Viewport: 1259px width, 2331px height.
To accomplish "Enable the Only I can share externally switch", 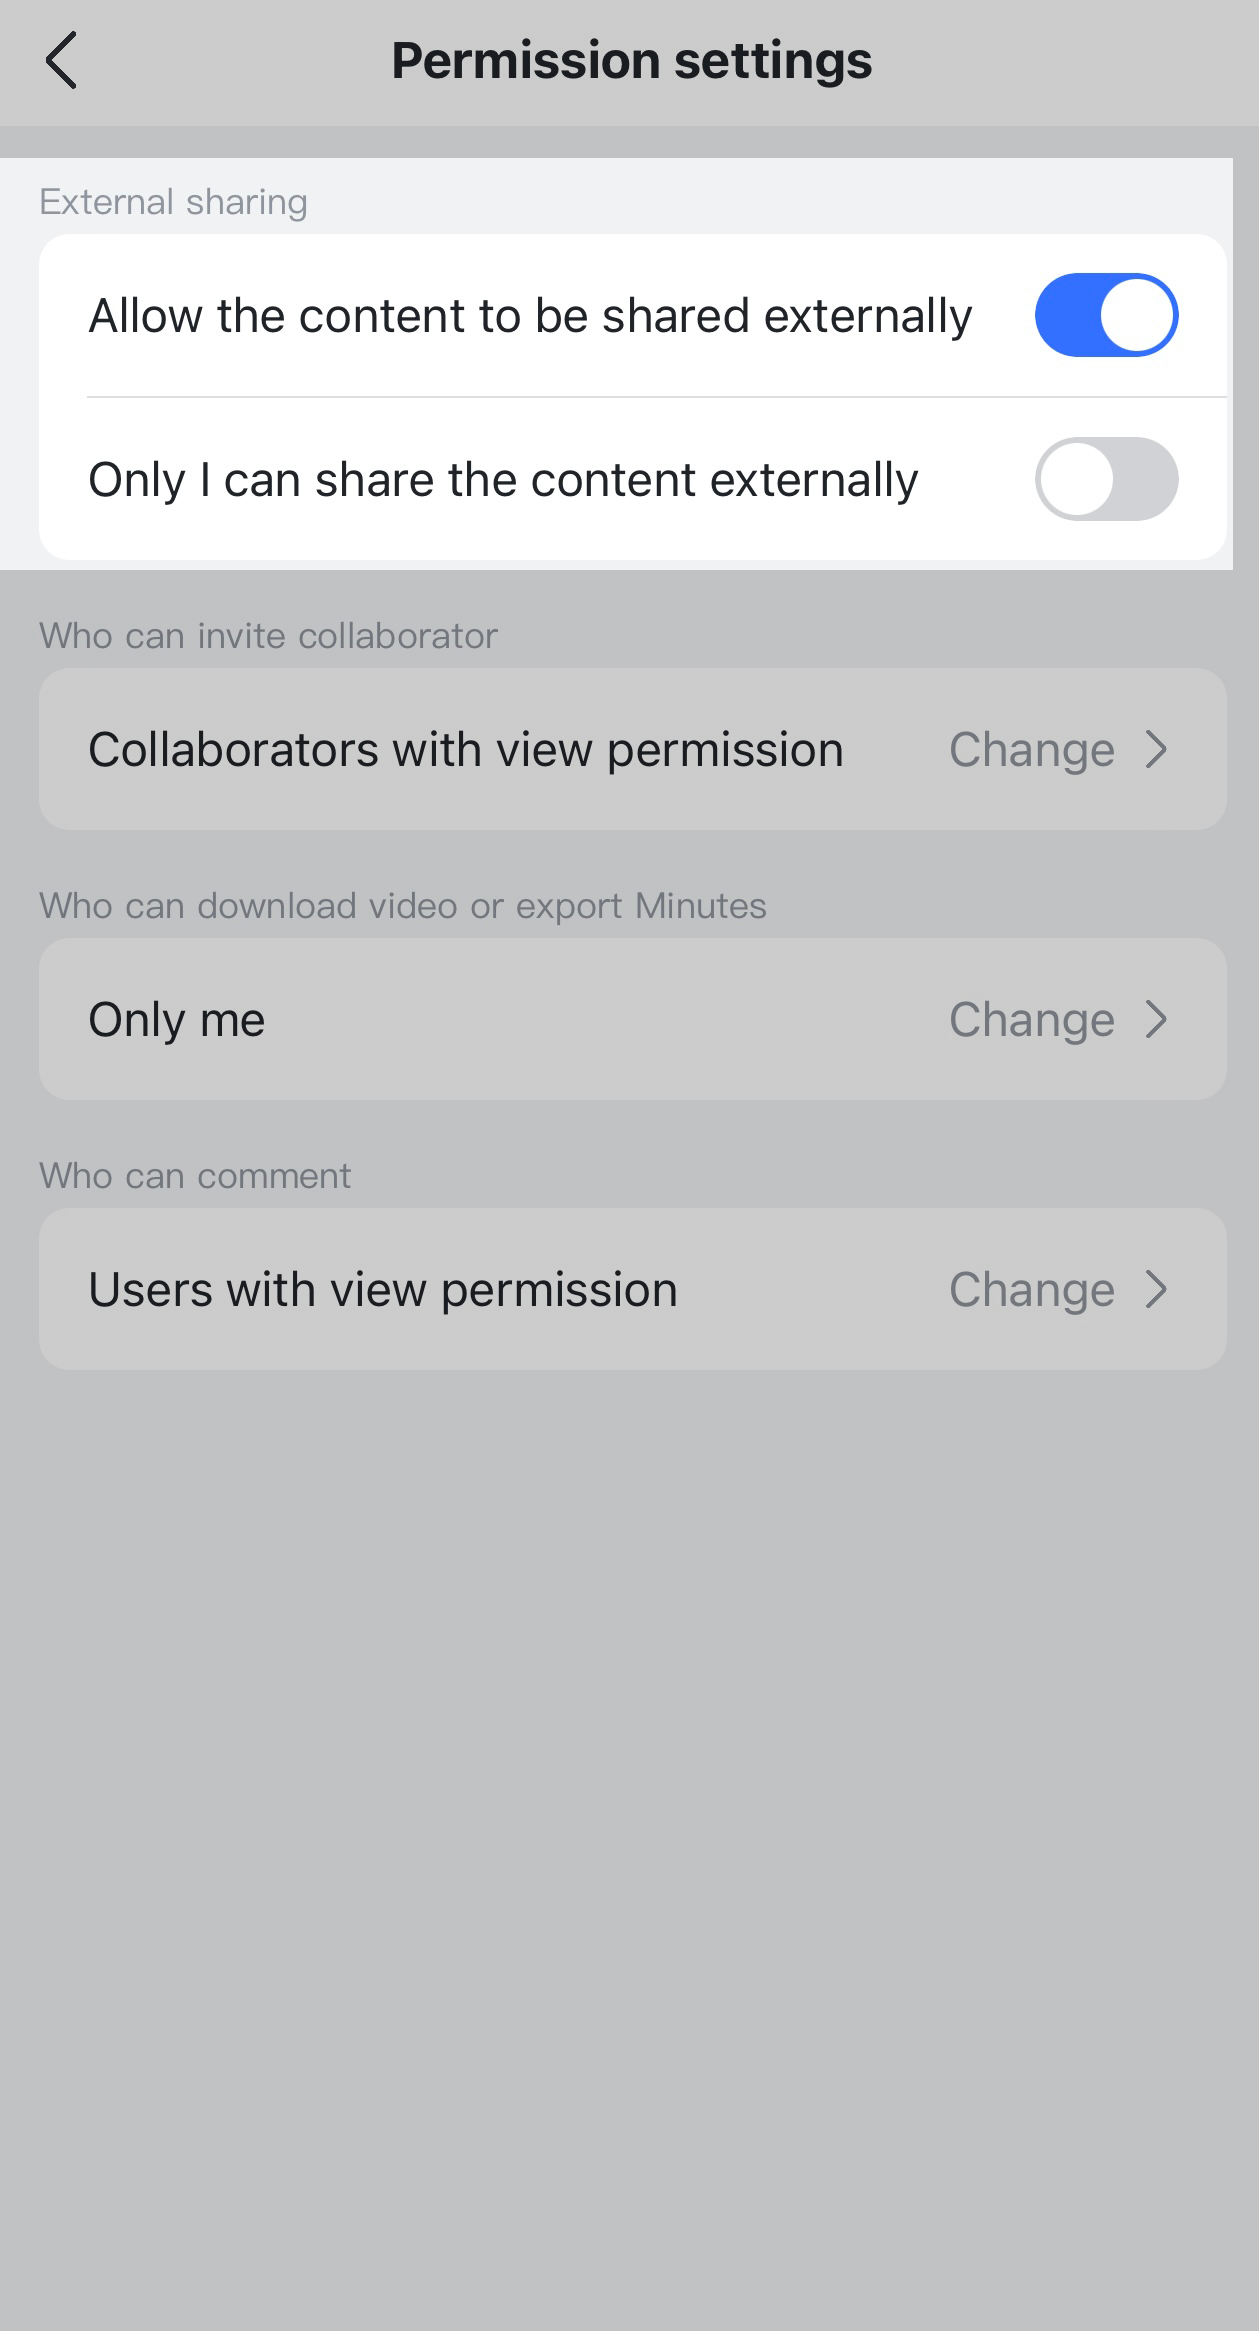I will (1106, 479).
